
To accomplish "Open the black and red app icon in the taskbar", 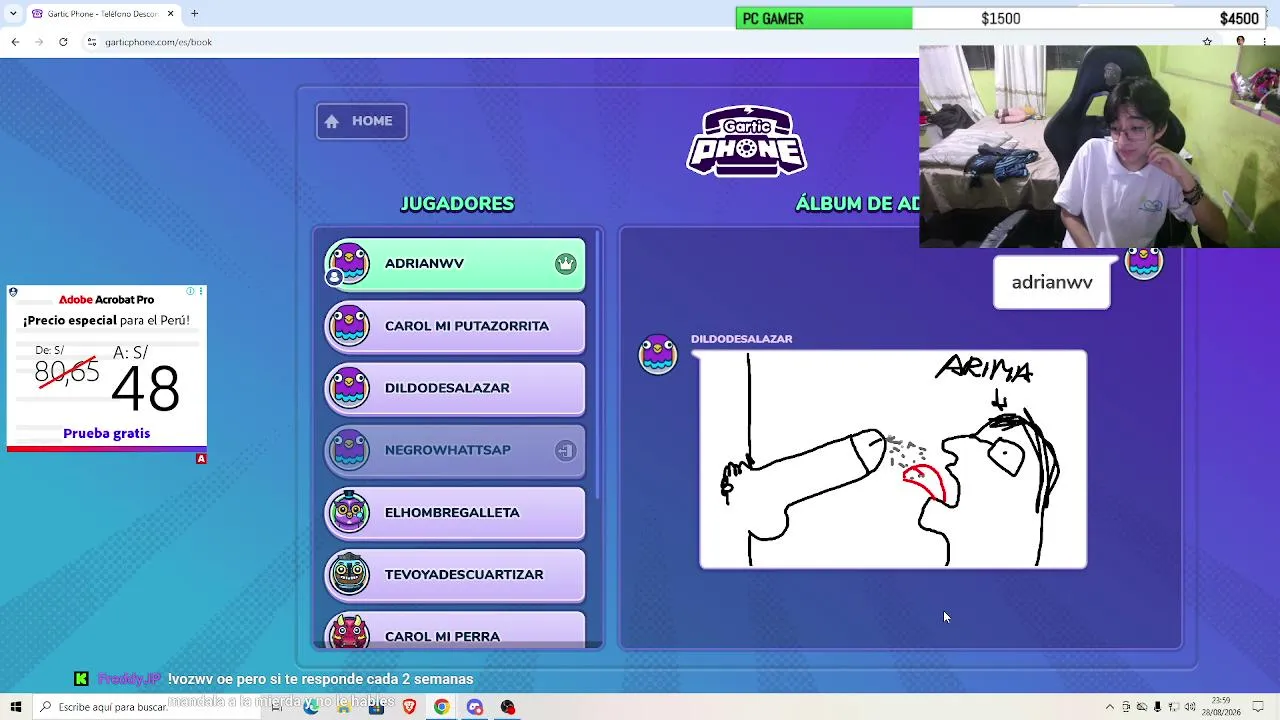I will click(508, 707).
